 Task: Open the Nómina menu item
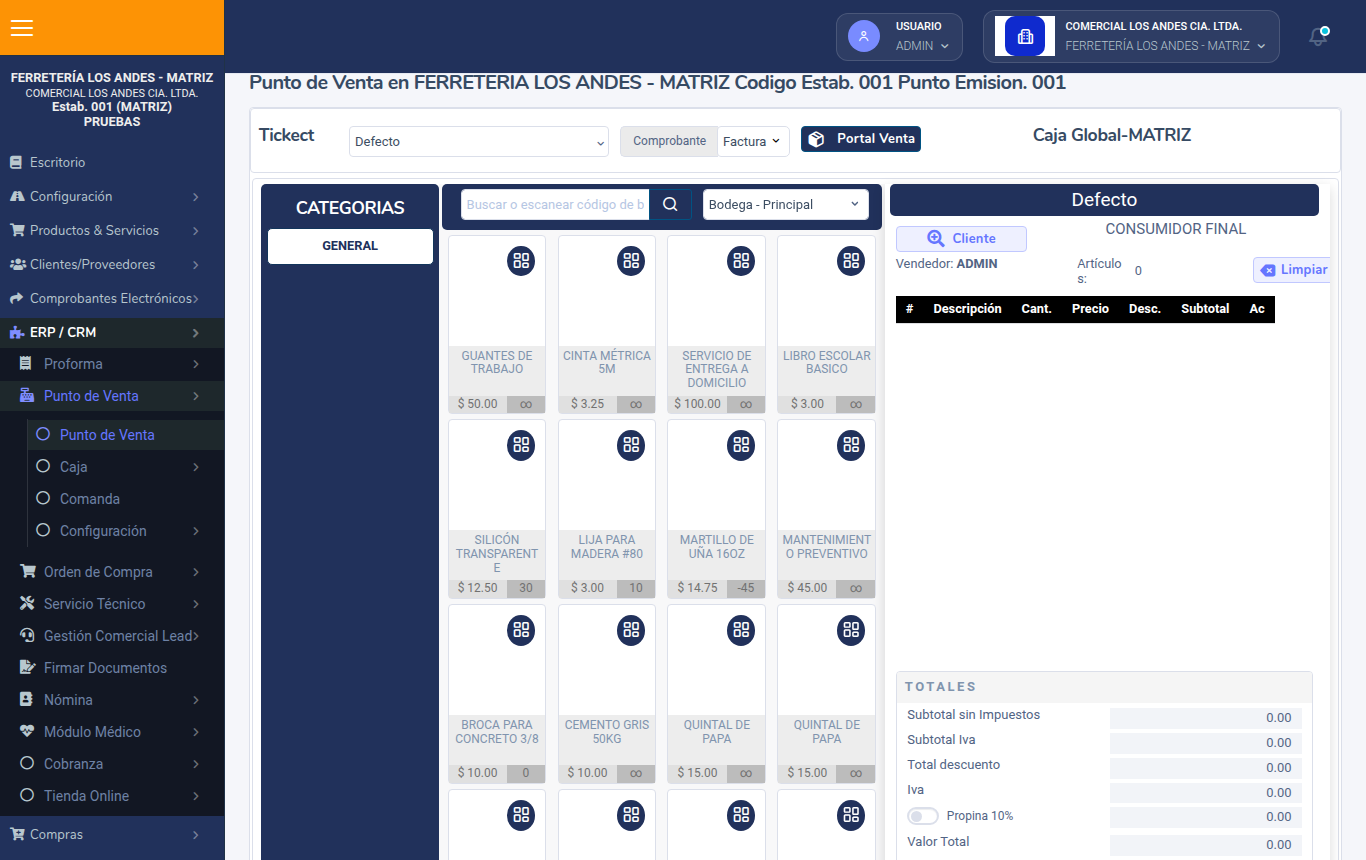(112, 700)
